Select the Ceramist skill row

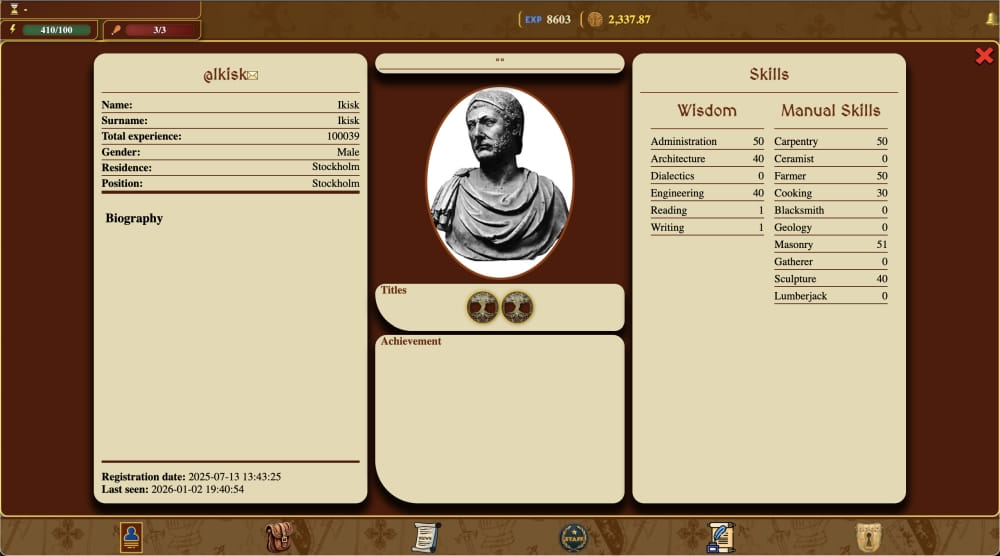click(830, 158)
